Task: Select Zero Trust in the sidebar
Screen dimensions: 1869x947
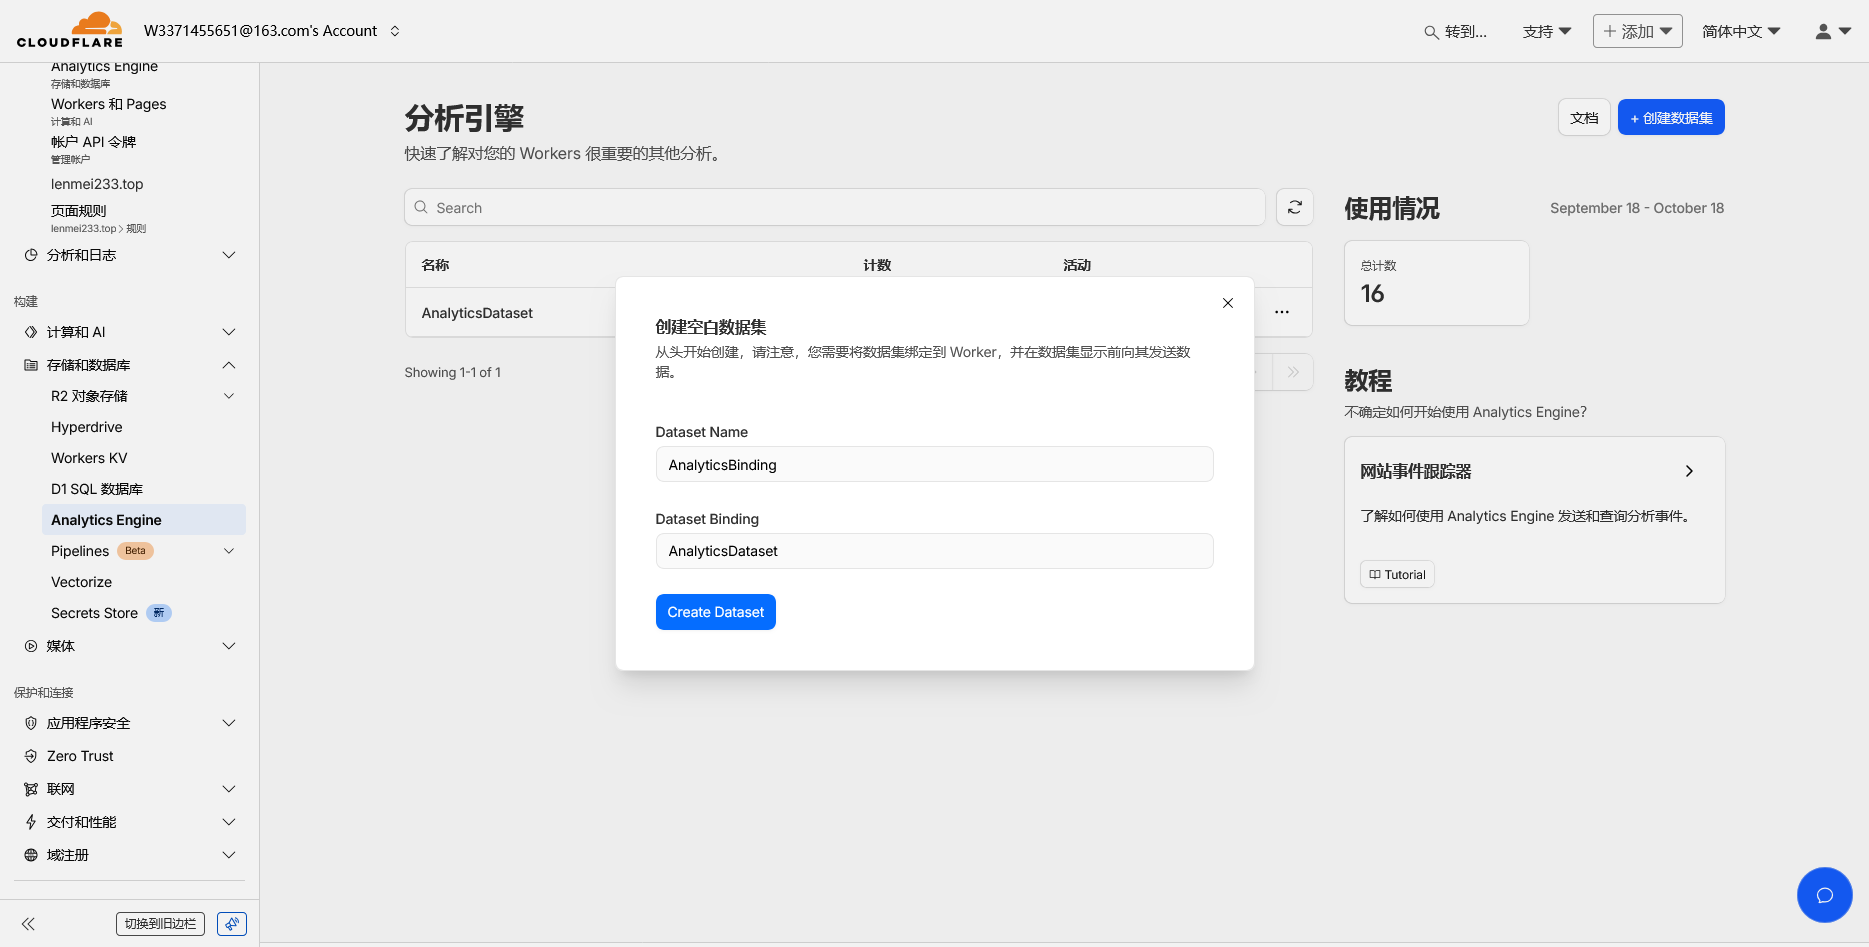Action: (79, 755)
